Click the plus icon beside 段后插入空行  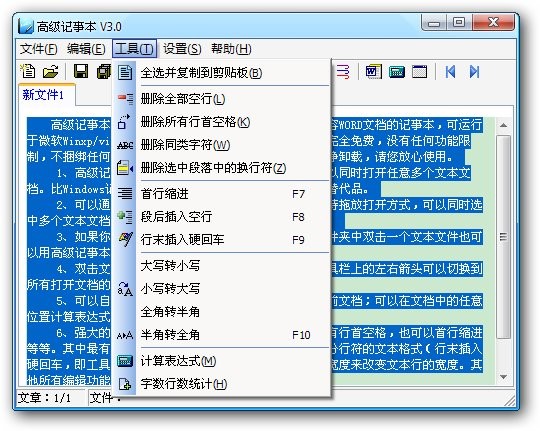(125, 217)
